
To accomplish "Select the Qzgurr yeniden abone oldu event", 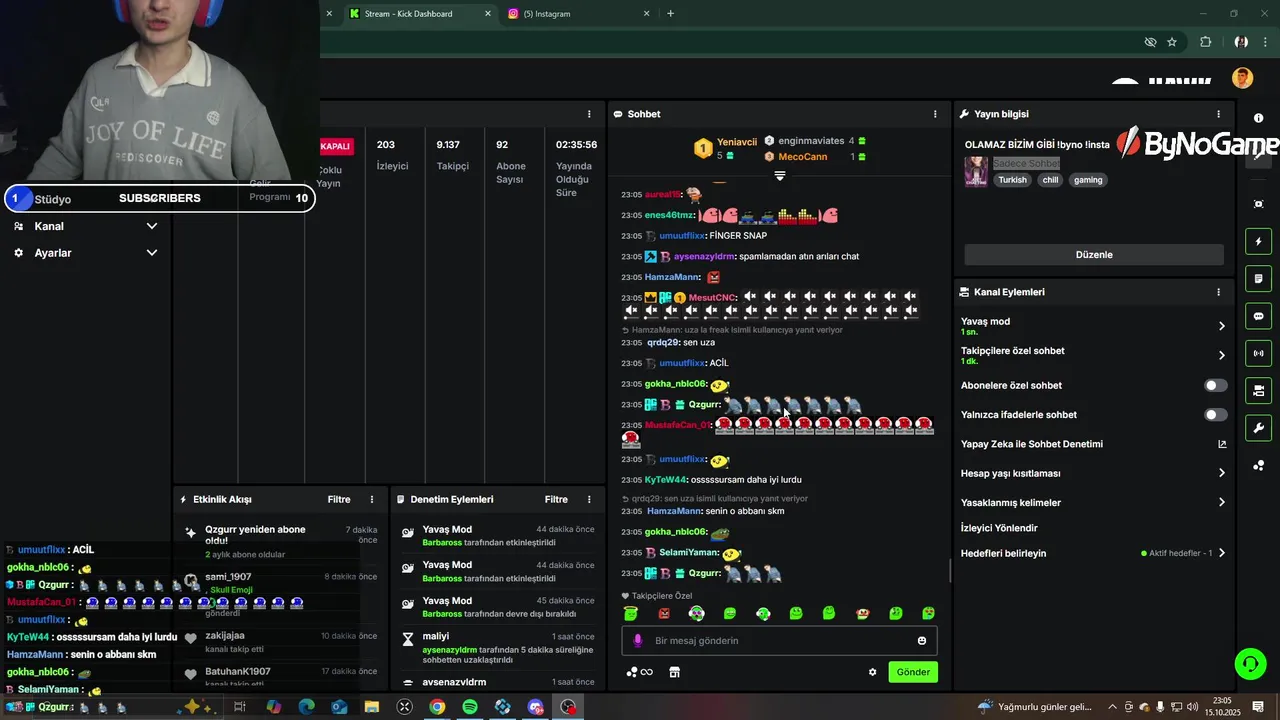I will coord(280,541).
